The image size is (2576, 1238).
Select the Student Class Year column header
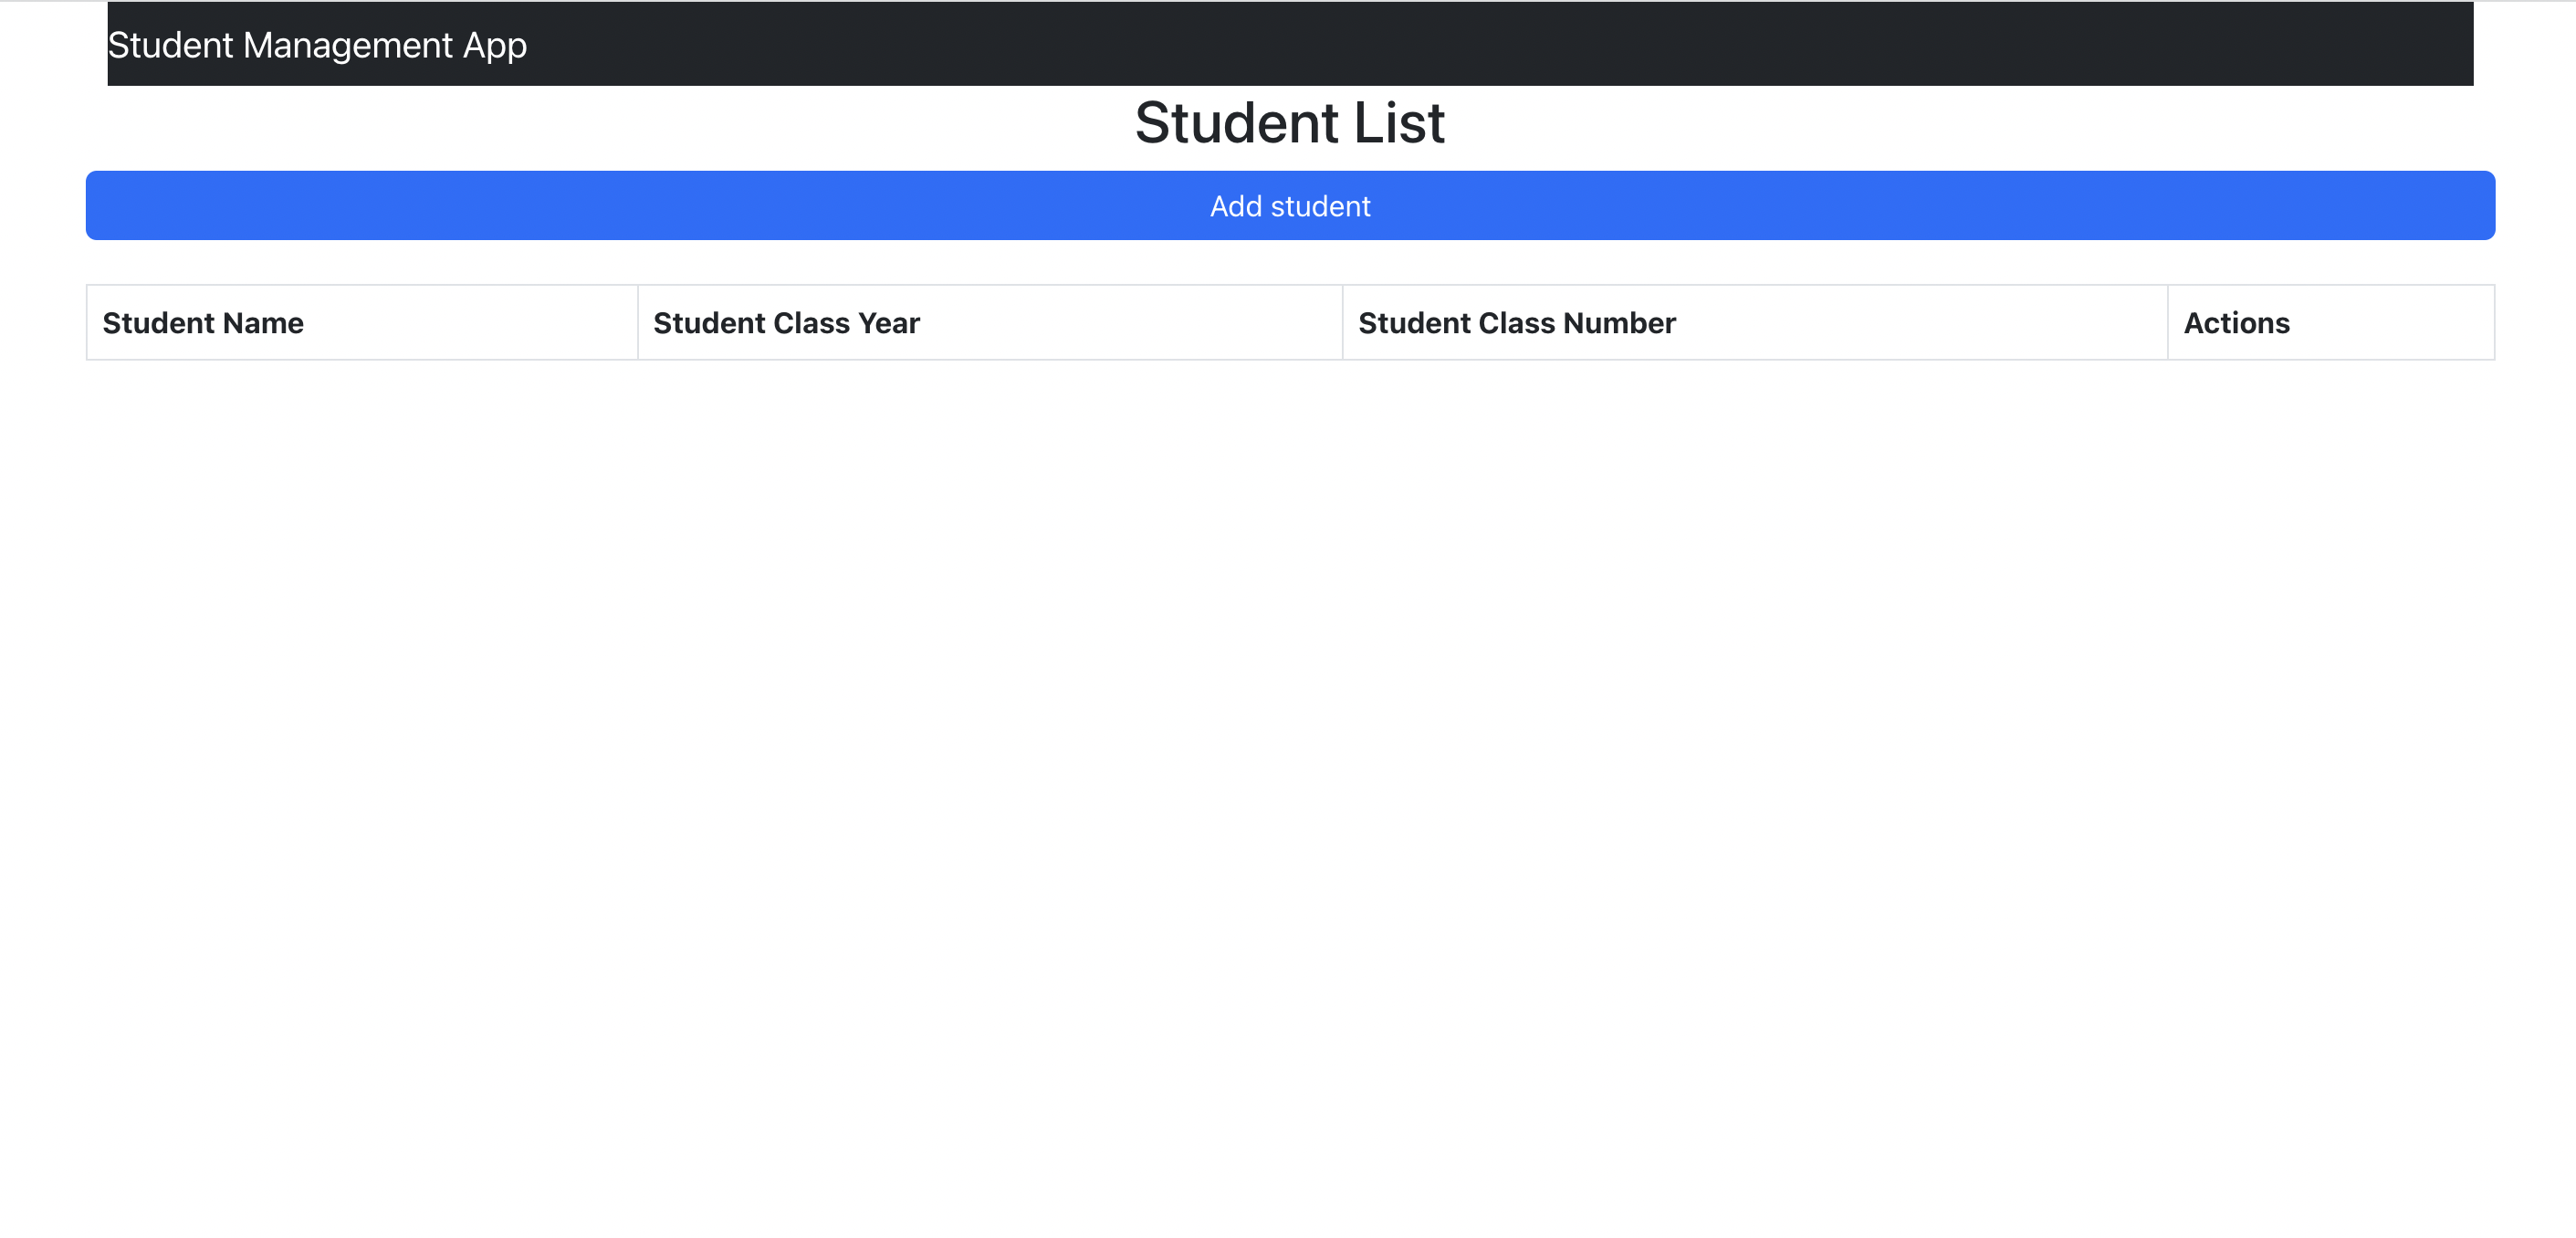(990, 322)
